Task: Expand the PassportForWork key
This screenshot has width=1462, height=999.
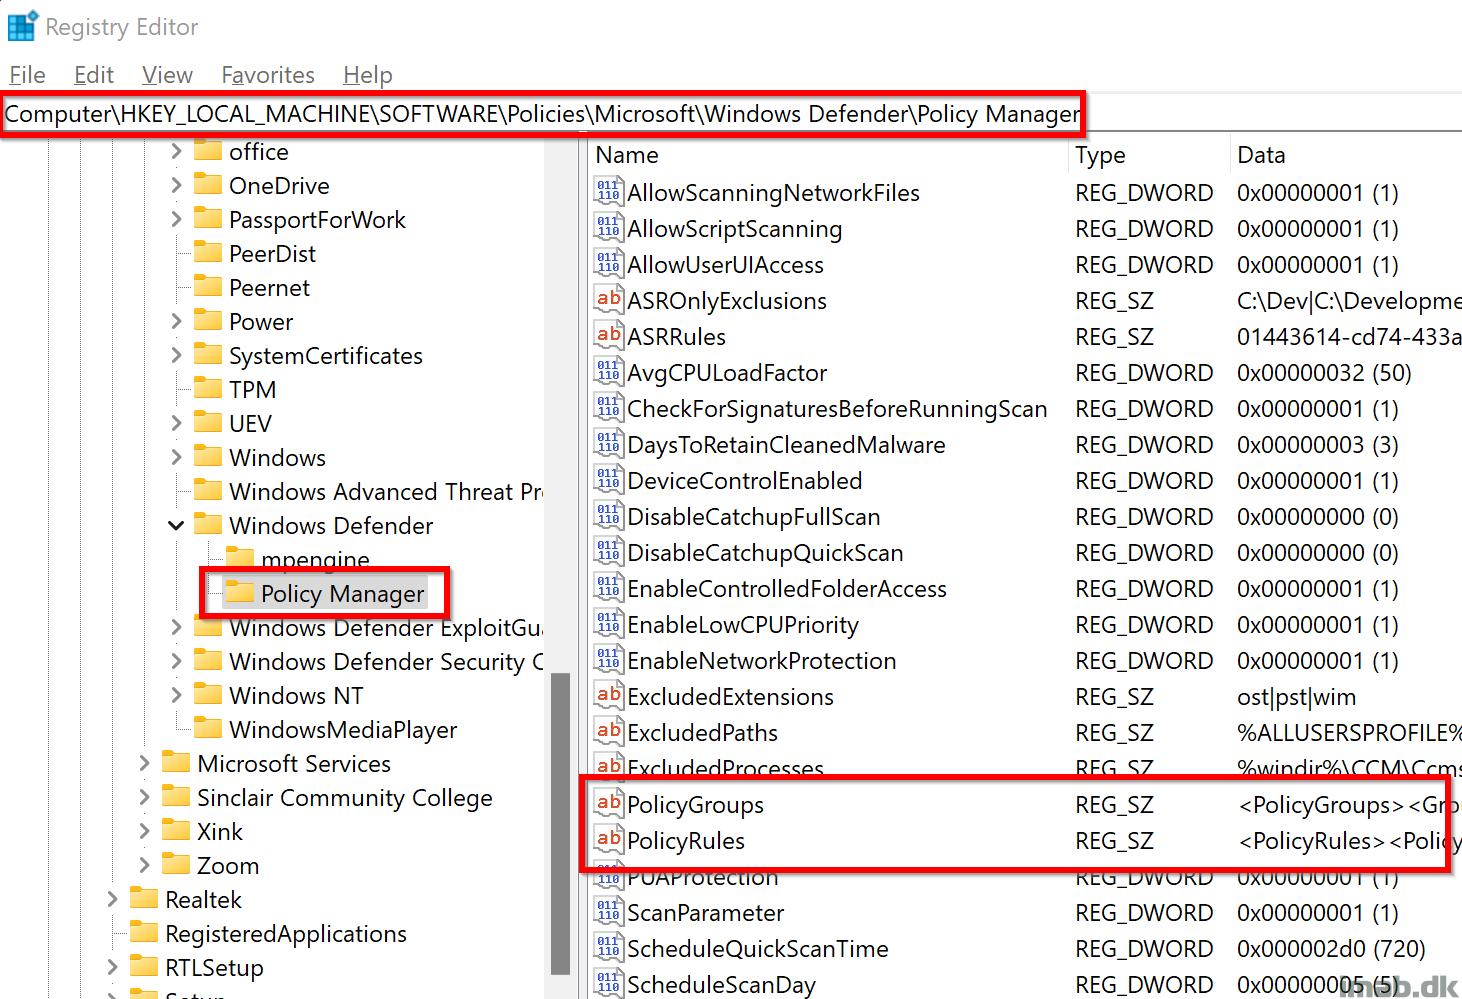Action: point(176,219)
